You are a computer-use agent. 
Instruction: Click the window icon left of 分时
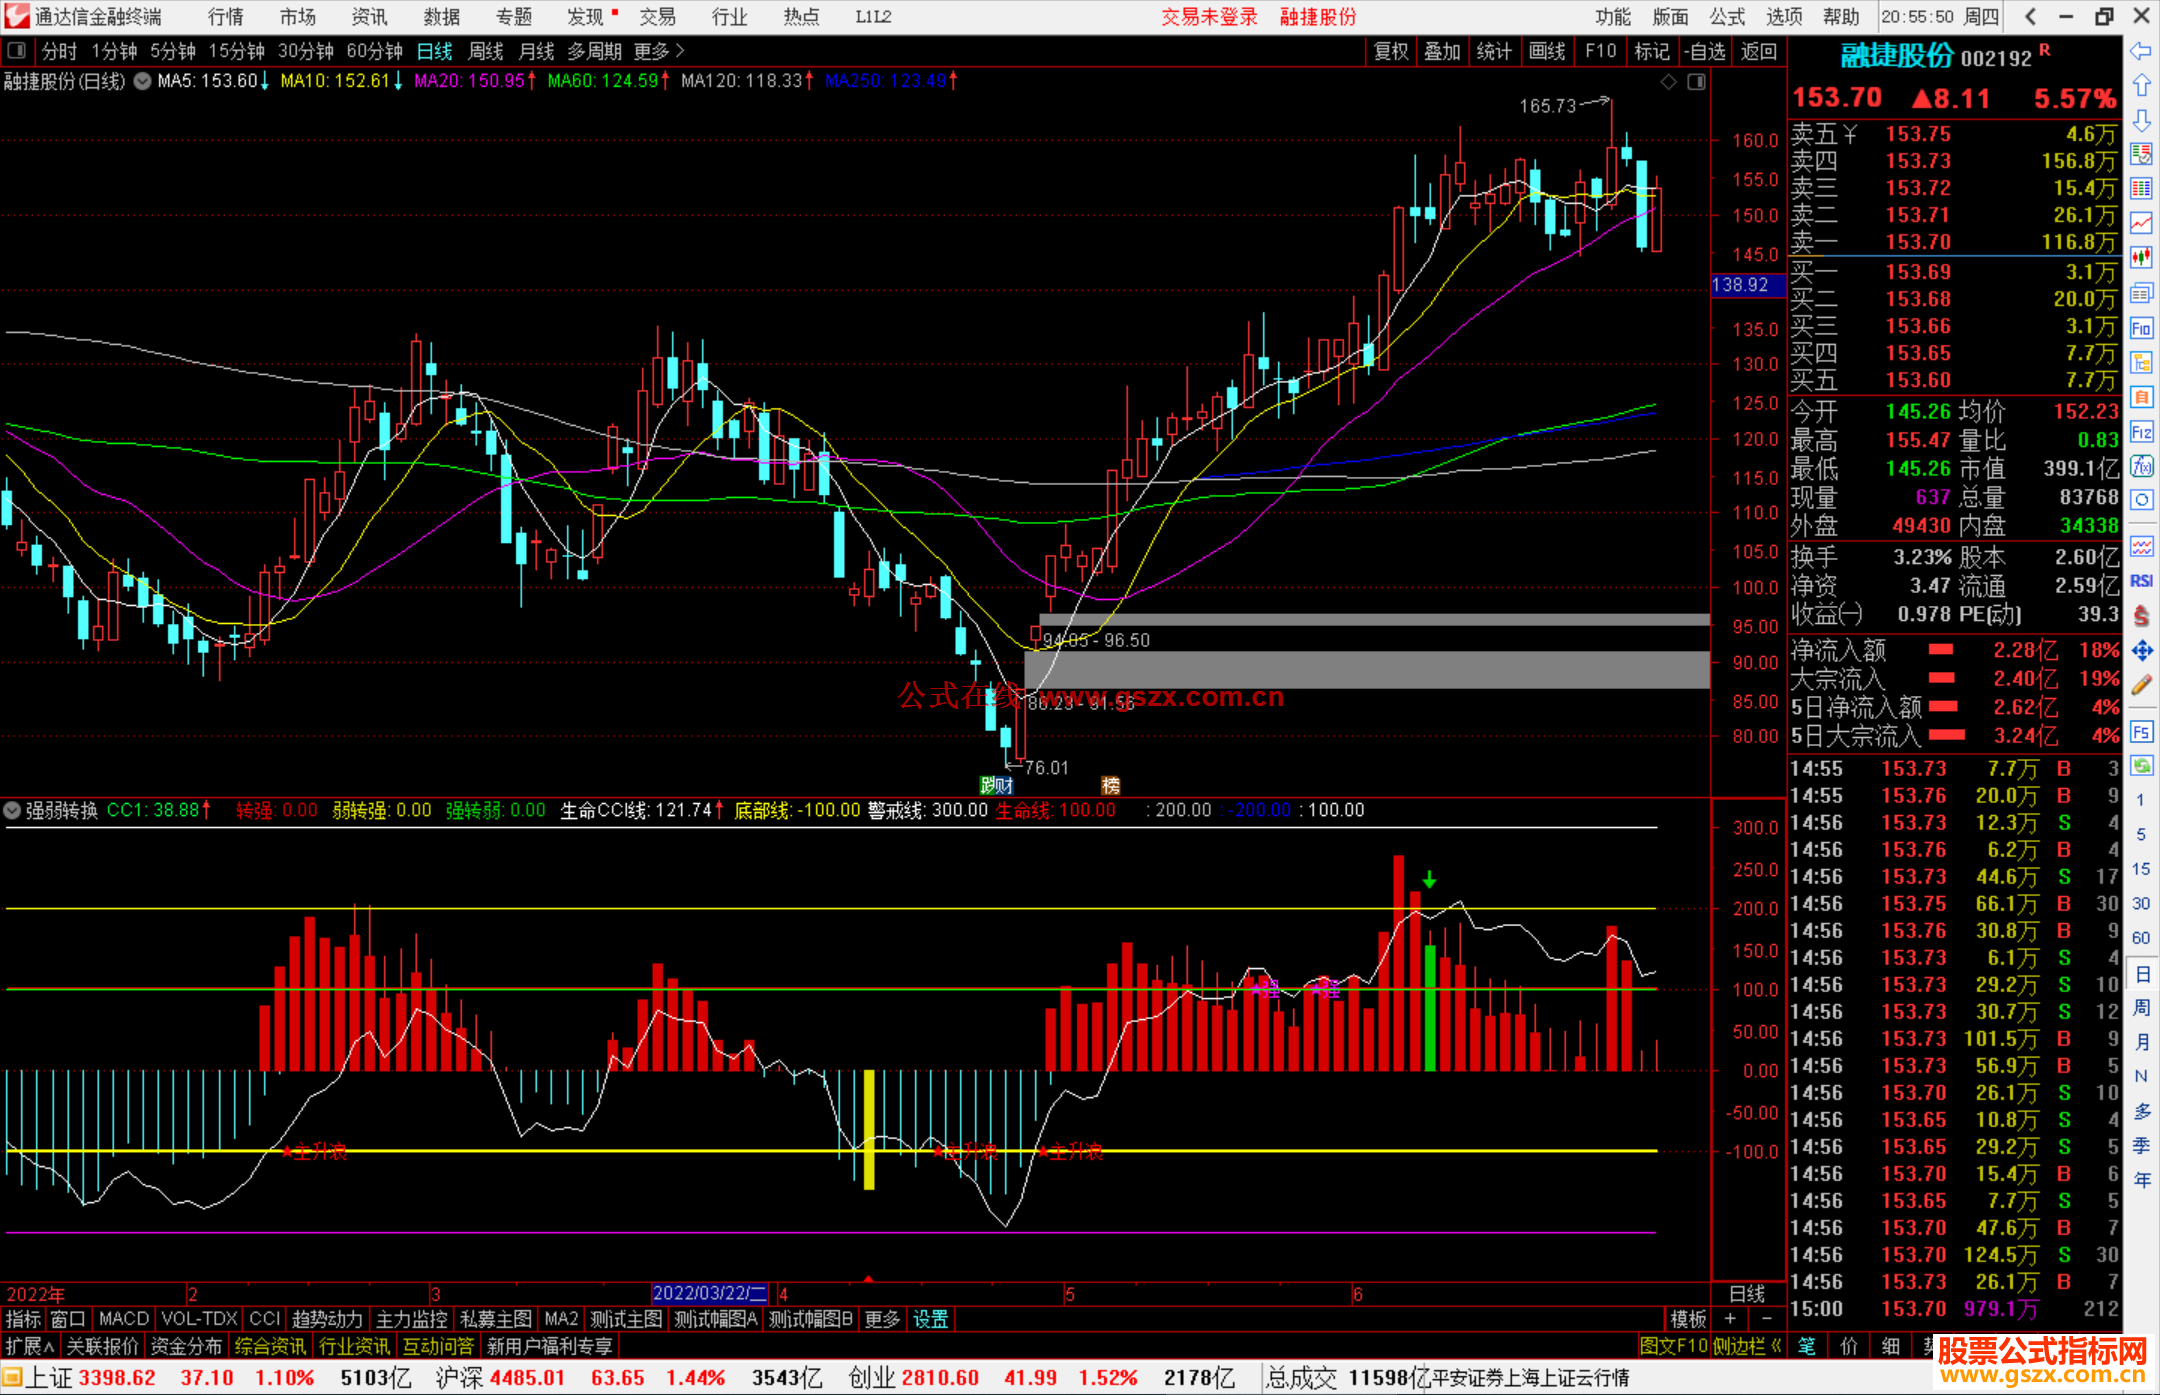(x=17, y=51)
